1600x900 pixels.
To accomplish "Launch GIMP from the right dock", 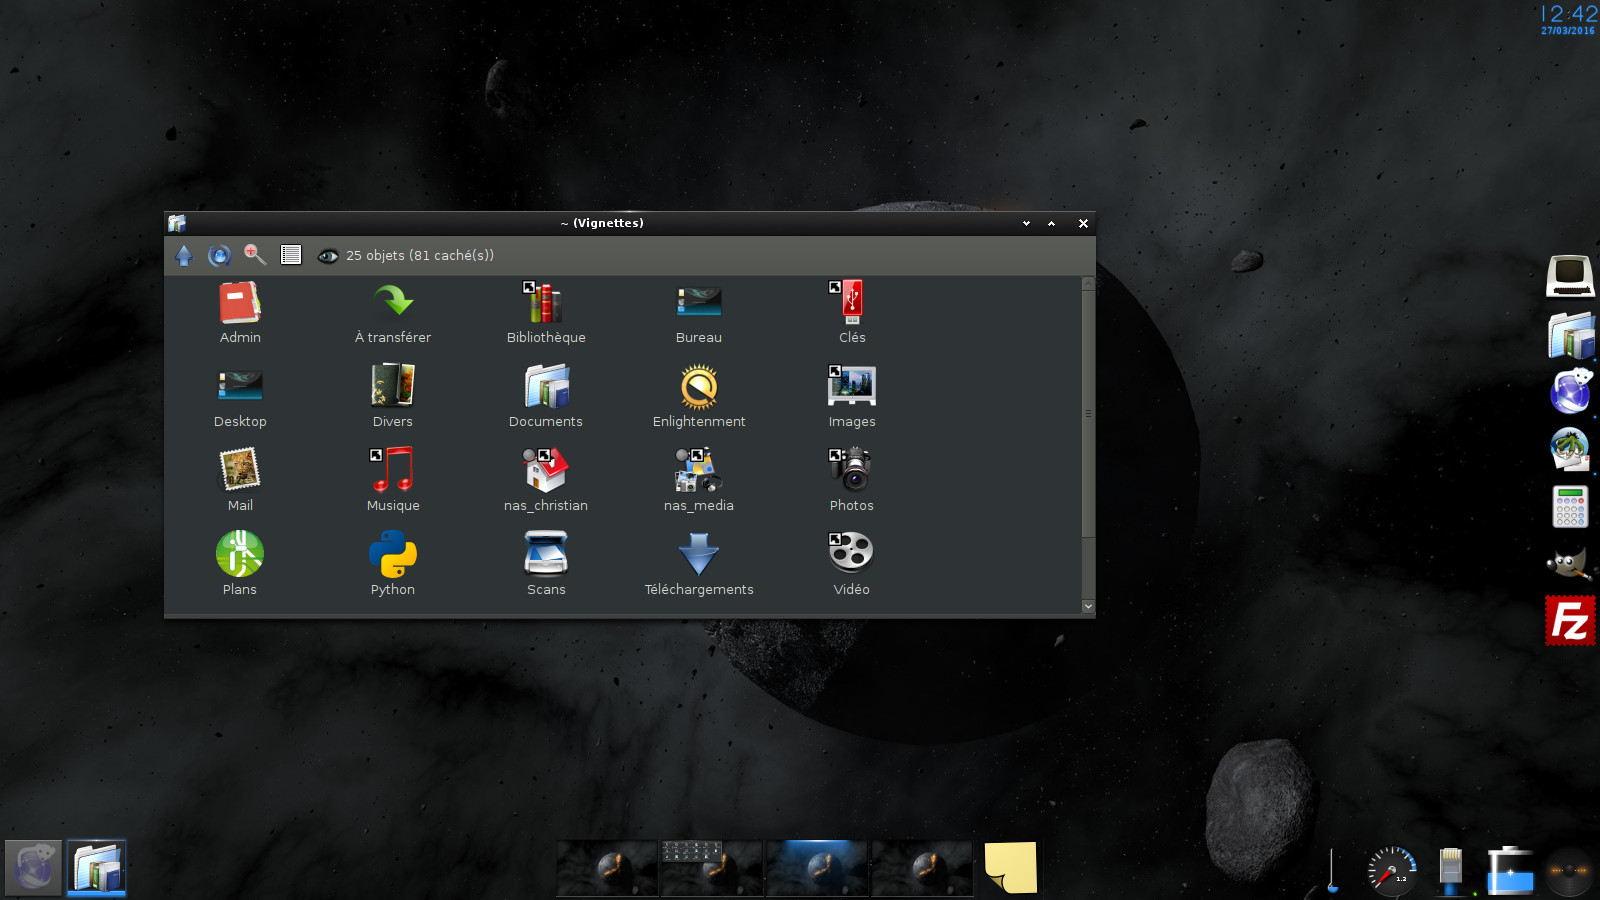I will point(1570,563).
